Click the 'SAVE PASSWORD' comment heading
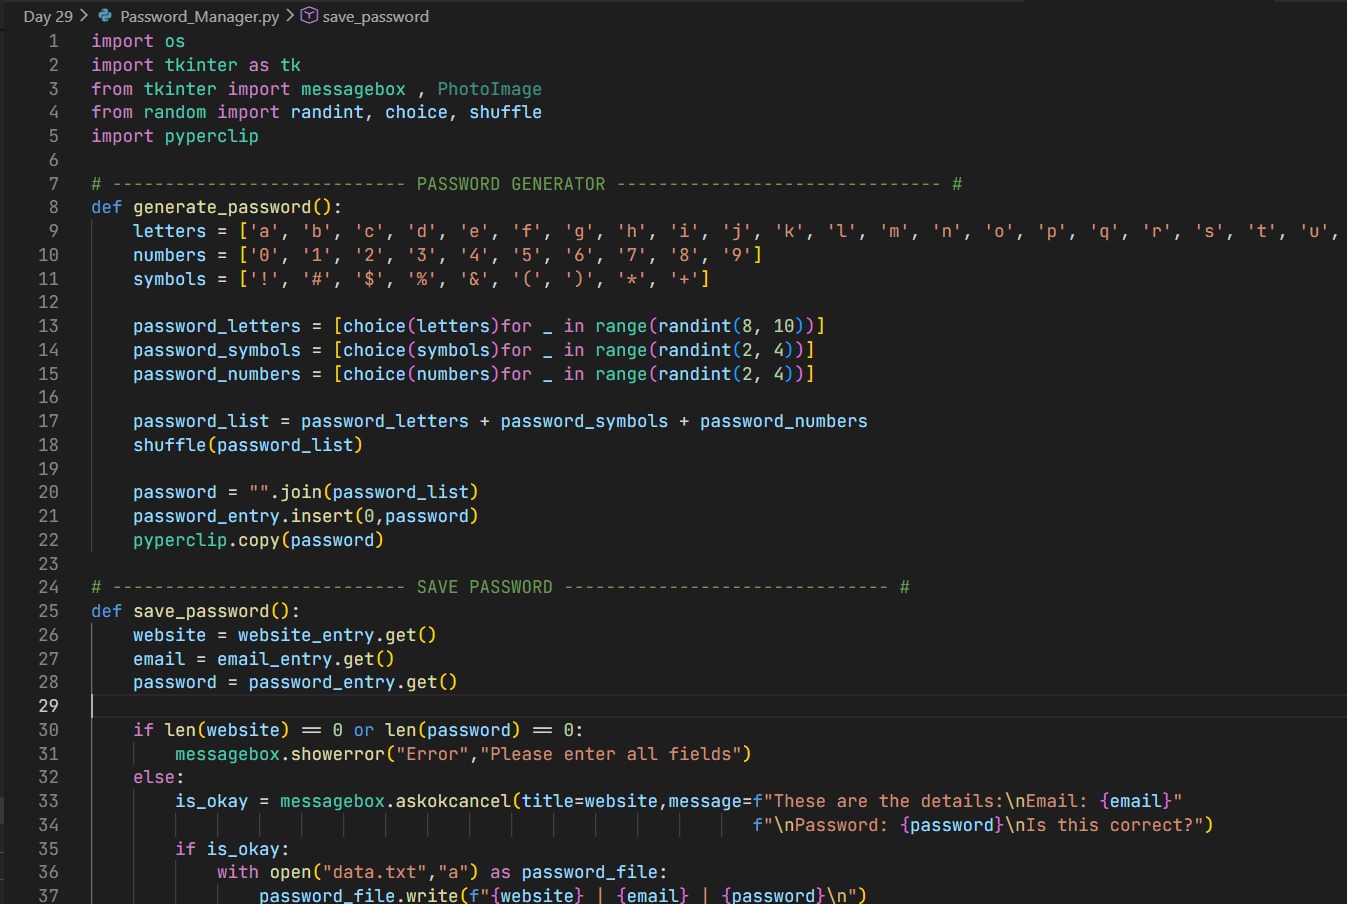The image size is (1347, 904). pos(485,587)
